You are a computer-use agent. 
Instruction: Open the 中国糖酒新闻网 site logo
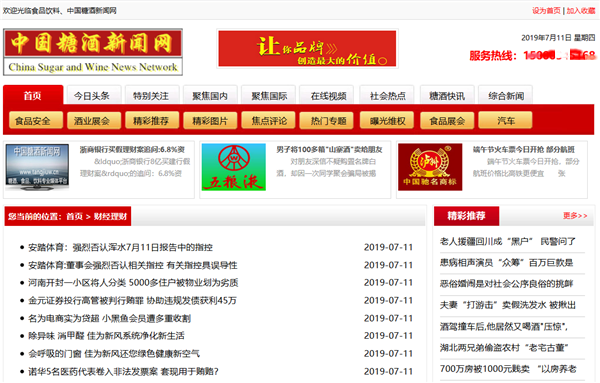93,52
